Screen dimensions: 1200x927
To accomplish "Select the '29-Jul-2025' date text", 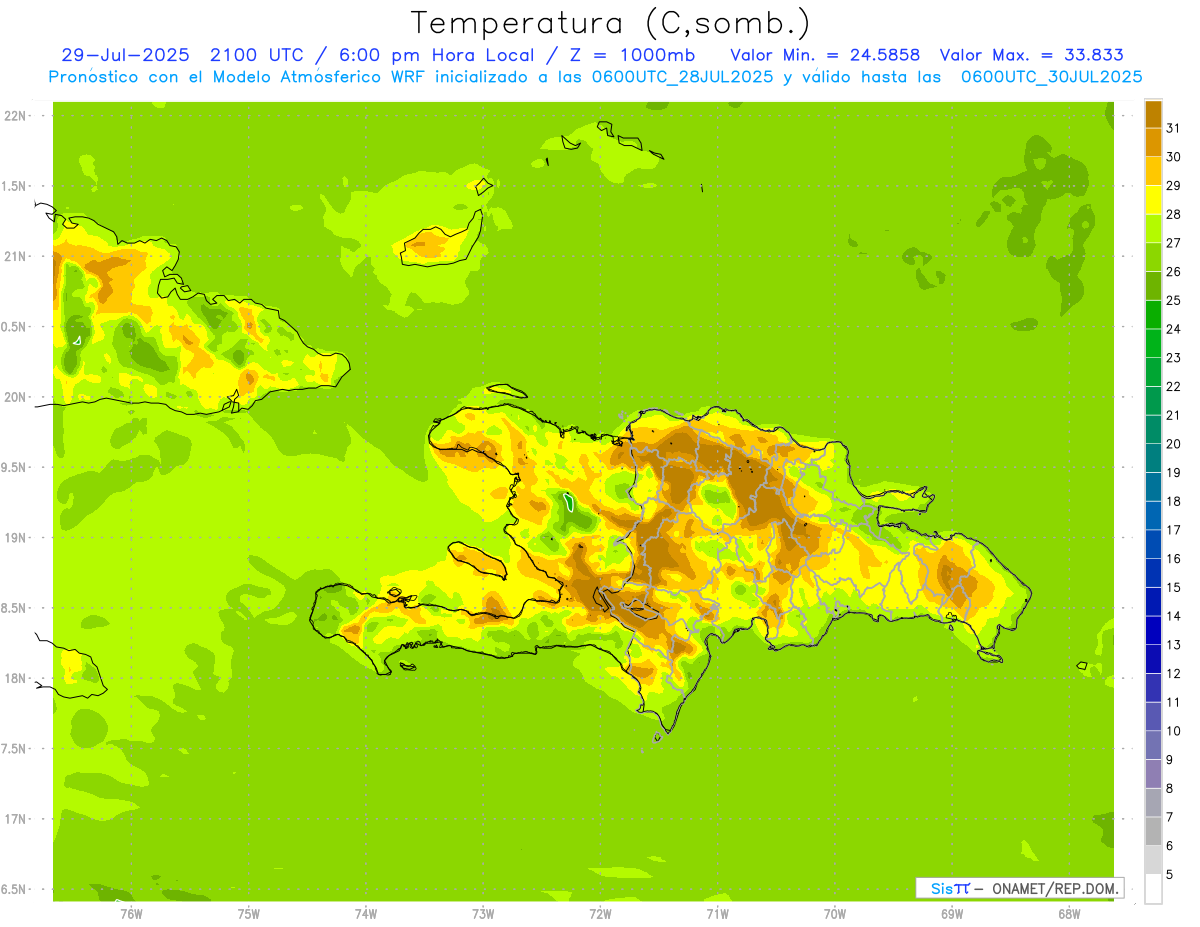I will [126, 55].
